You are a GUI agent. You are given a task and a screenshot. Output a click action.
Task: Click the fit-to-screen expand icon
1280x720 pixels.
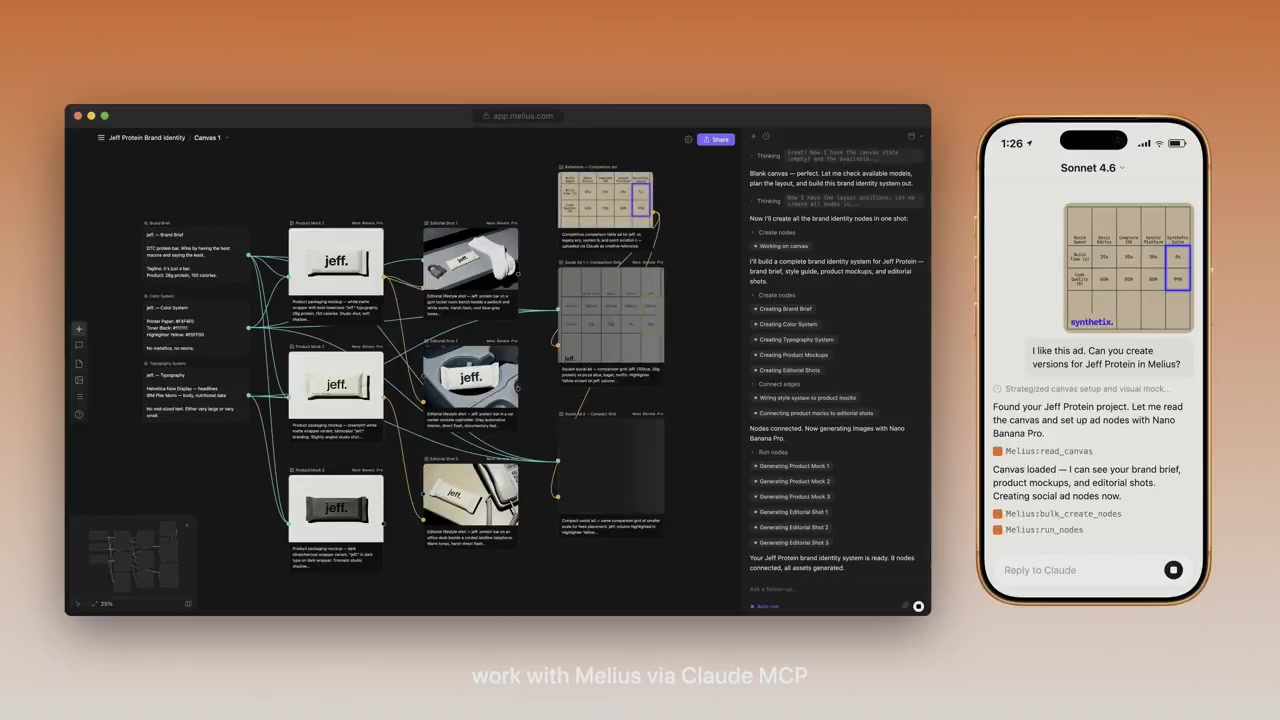pyautogui.click(x=94, y=604)
